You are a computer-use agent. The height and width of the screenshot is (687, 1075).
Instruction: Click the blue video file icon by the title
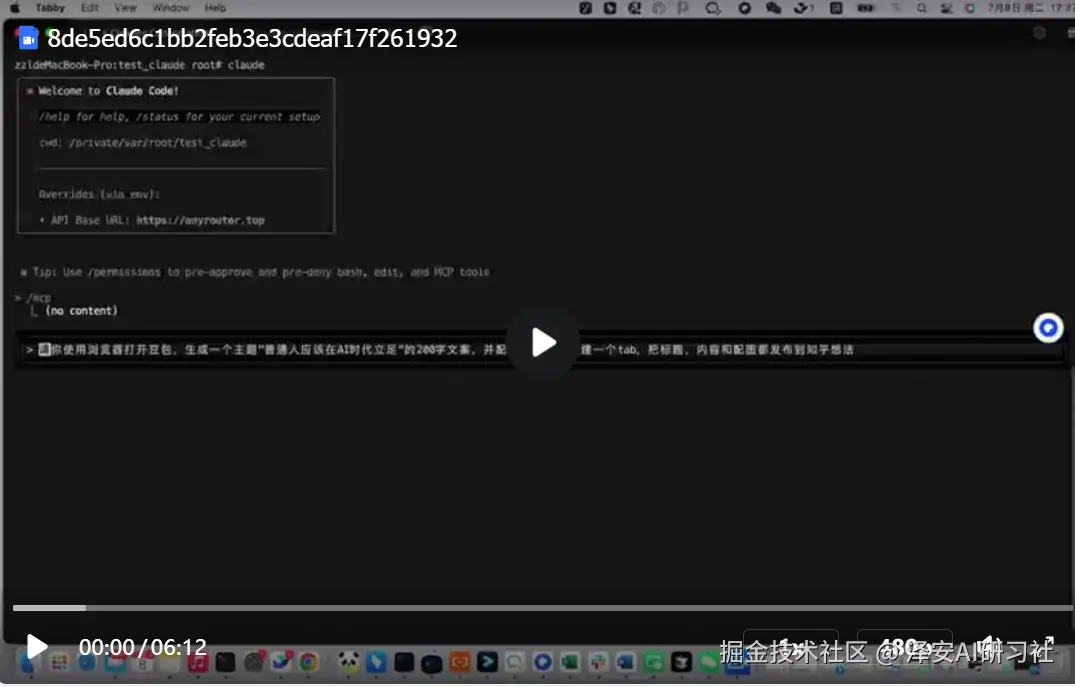coord(28,38)
